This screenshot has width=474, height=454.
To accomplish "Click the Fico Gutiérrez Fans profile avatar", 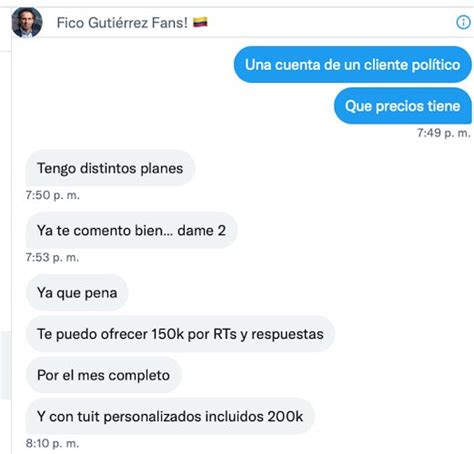I will [27, 22].
